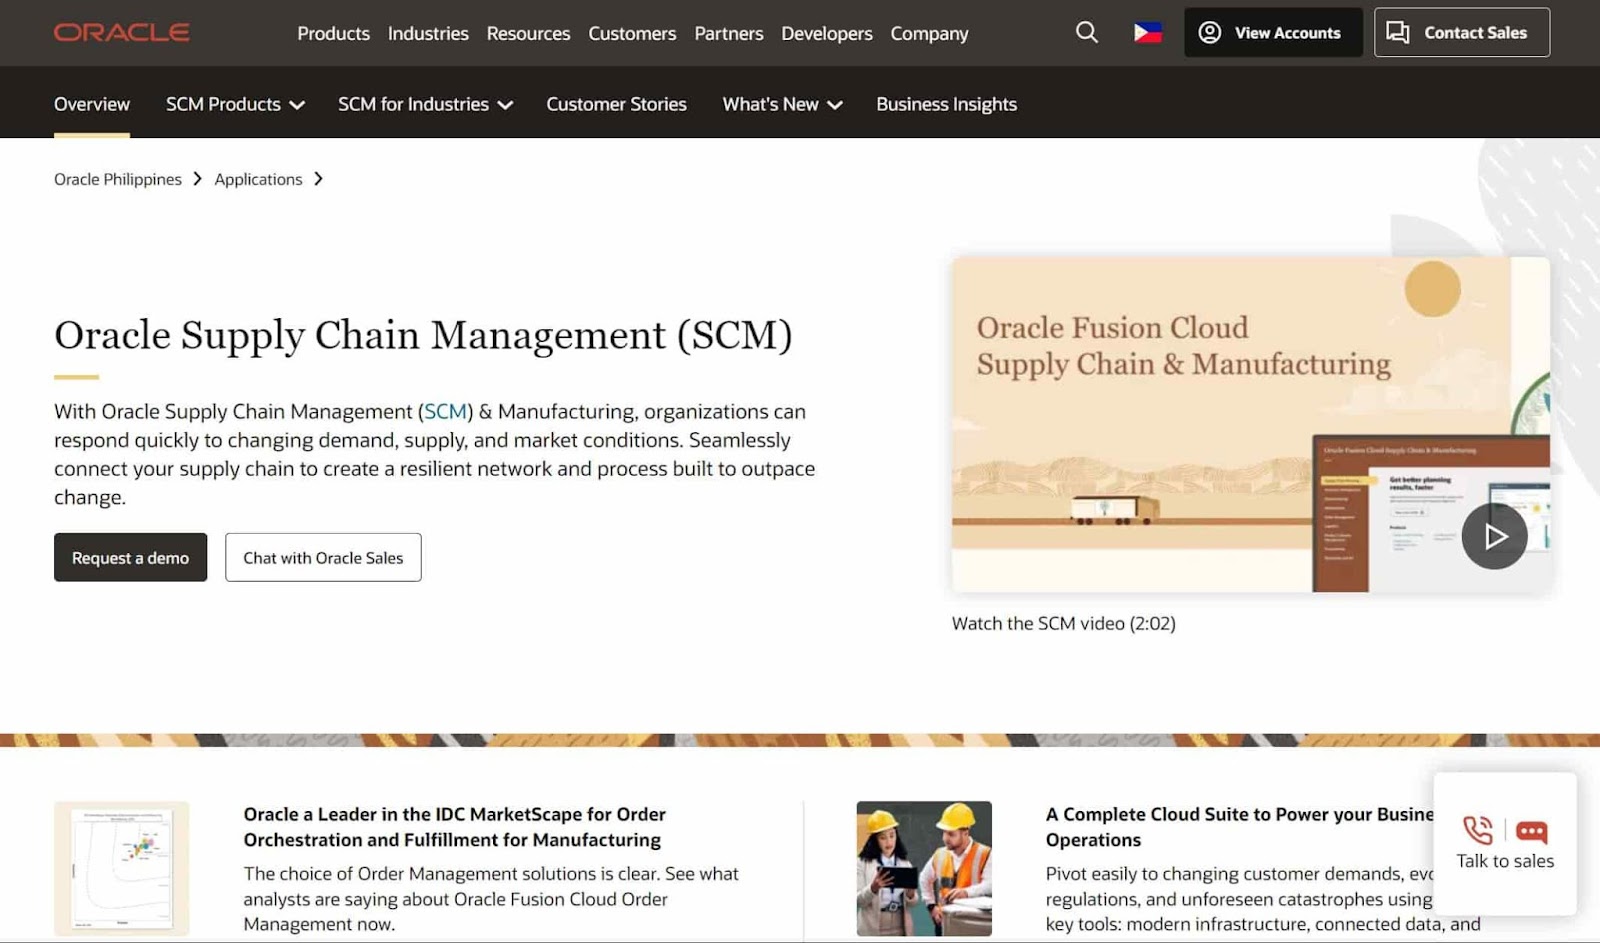Click the Oracle logo
Viewport: 1600px width, 943px height.
pyautogui.click(x=121, y=33)
